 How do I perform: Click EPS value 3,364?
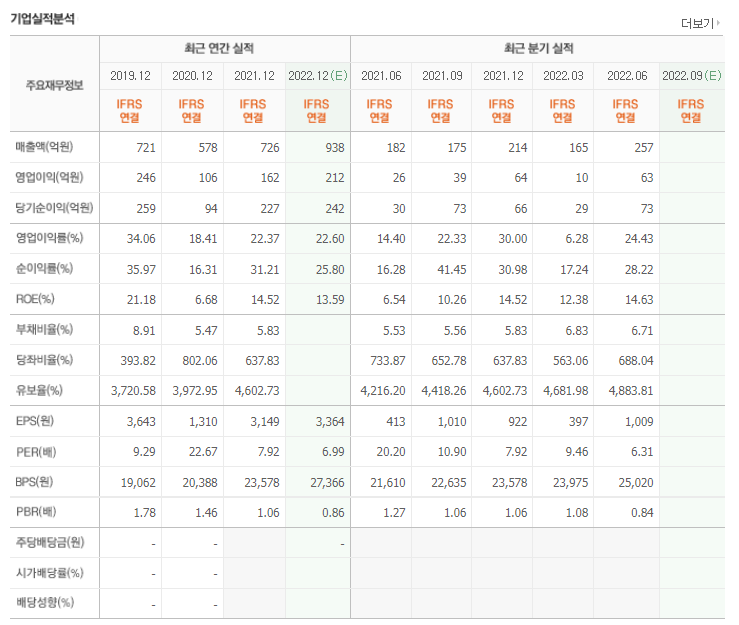pyautogui.click(x=330, y=422)
